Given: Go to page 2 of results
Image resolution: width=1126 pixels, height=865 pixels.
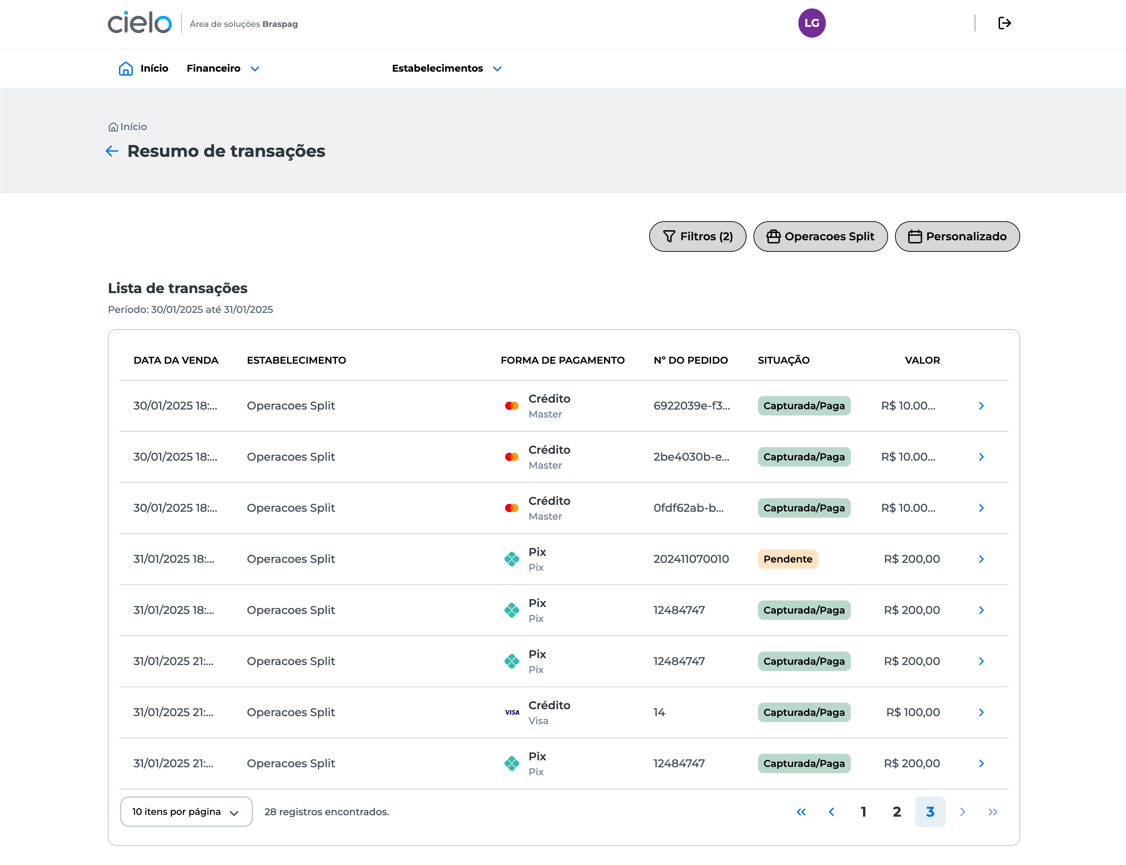Looking at the screenshot, I should [x=896, y=812].
